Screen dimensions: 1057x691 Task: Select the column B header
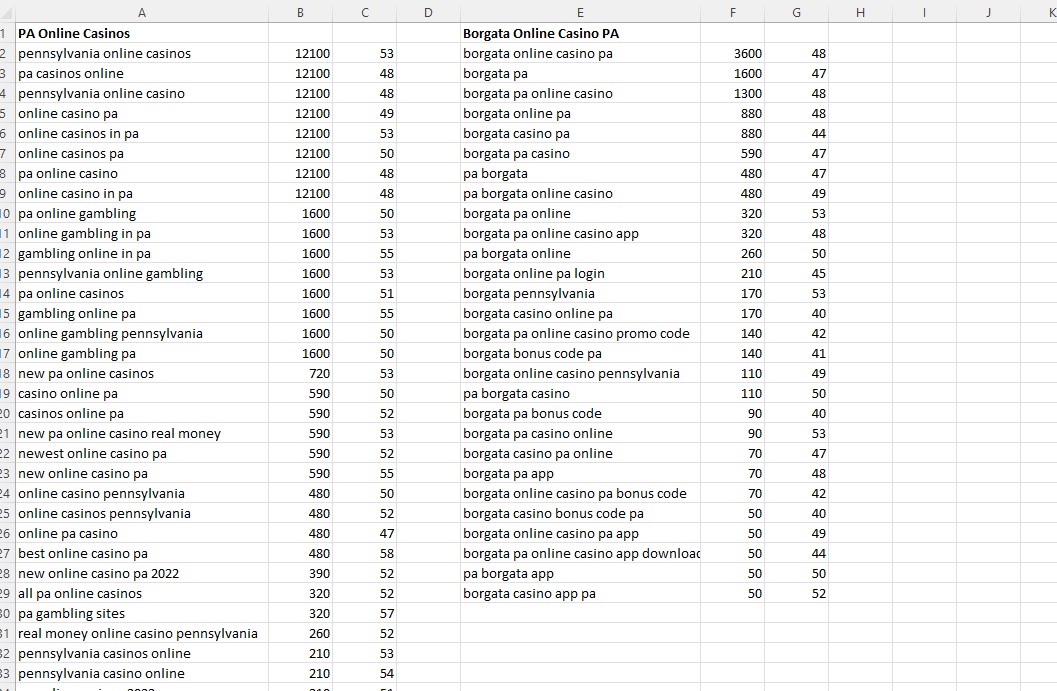tap(300, 12)
